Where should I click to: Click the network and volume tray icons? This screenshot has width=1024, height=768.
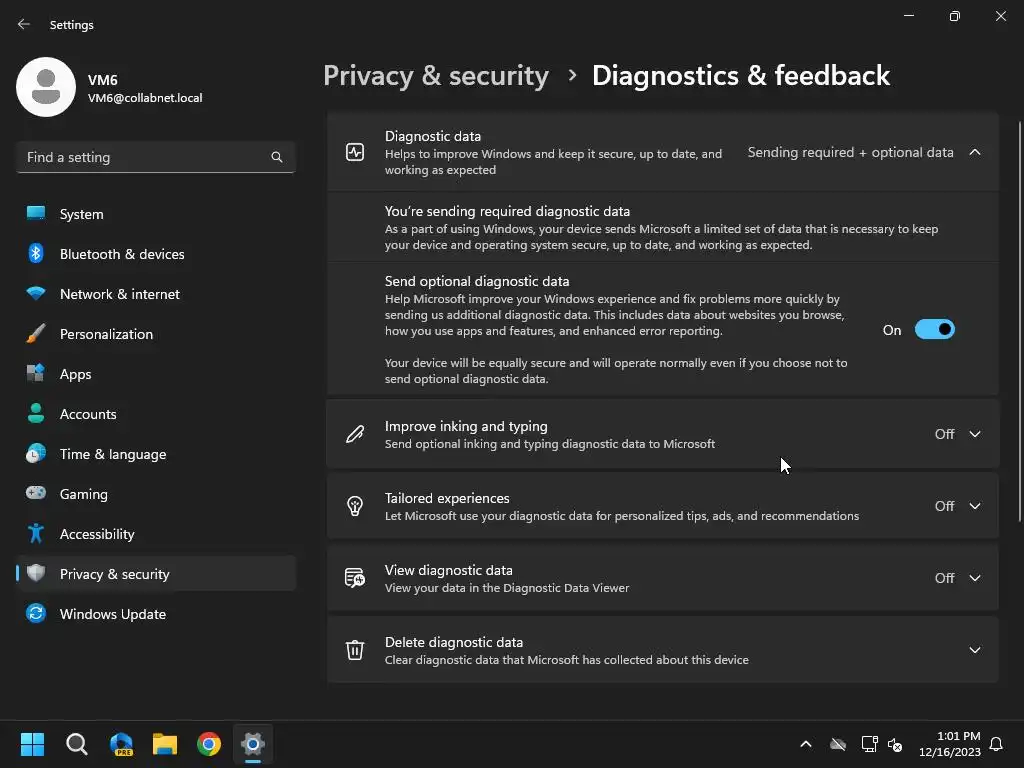(882, 744)
